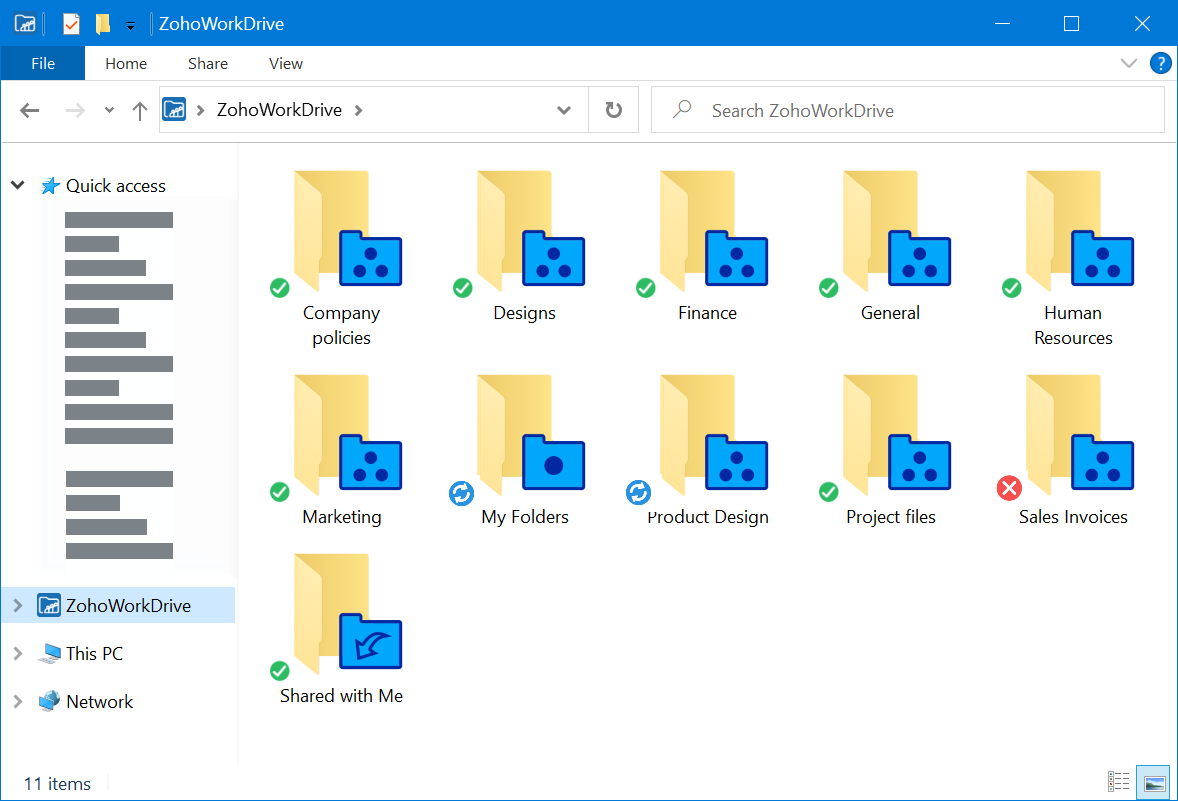Click the "Human Resources" folder name
The width and height of the screenshot is (1178, 801).
point(1073,325)
